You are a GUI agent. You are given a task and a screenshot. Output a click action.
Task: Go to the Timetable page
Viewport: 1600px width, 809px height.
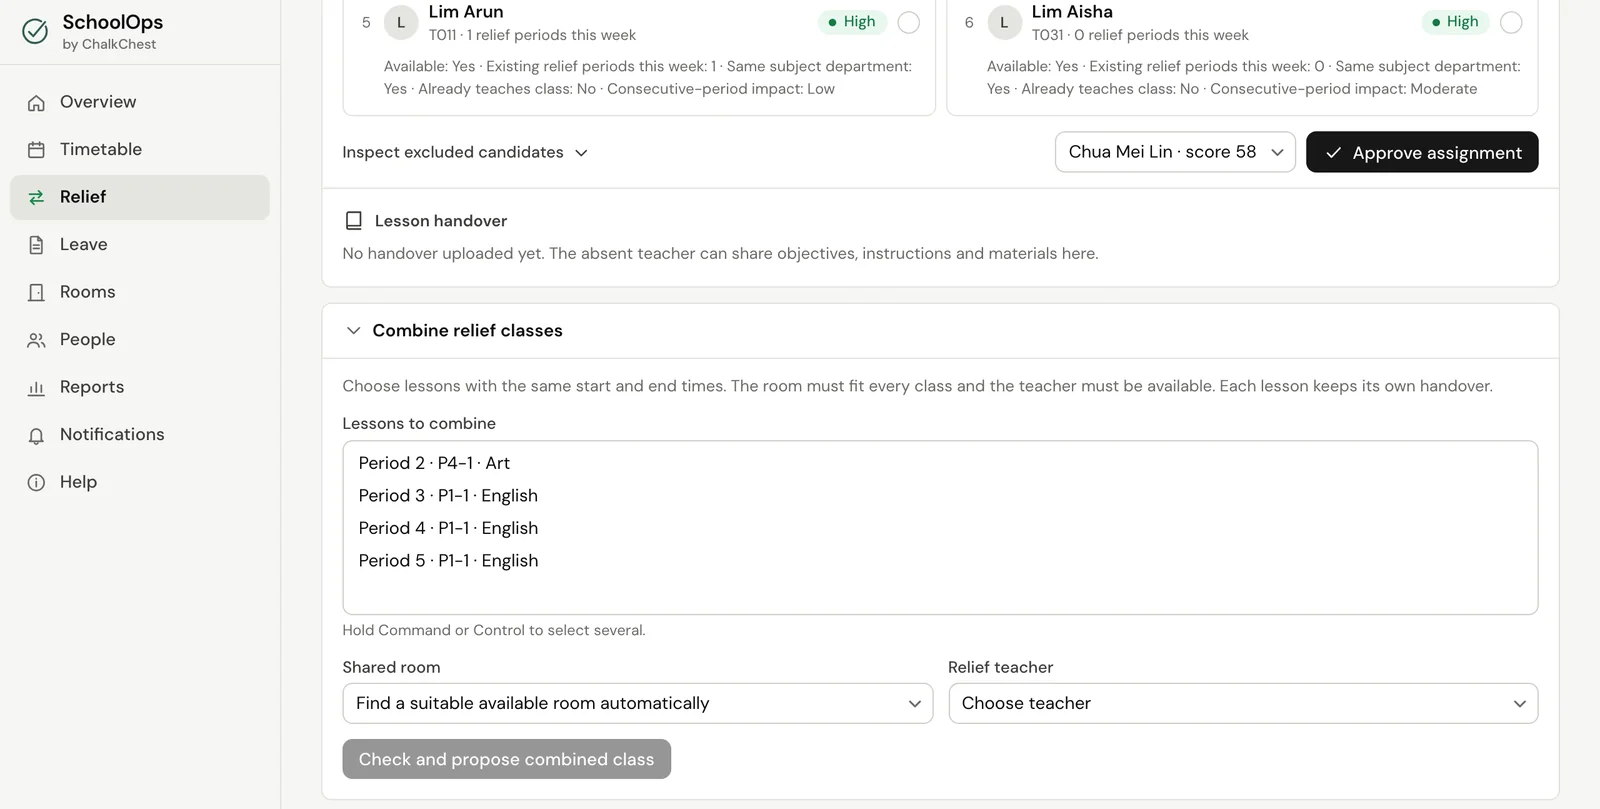(140, 150)
